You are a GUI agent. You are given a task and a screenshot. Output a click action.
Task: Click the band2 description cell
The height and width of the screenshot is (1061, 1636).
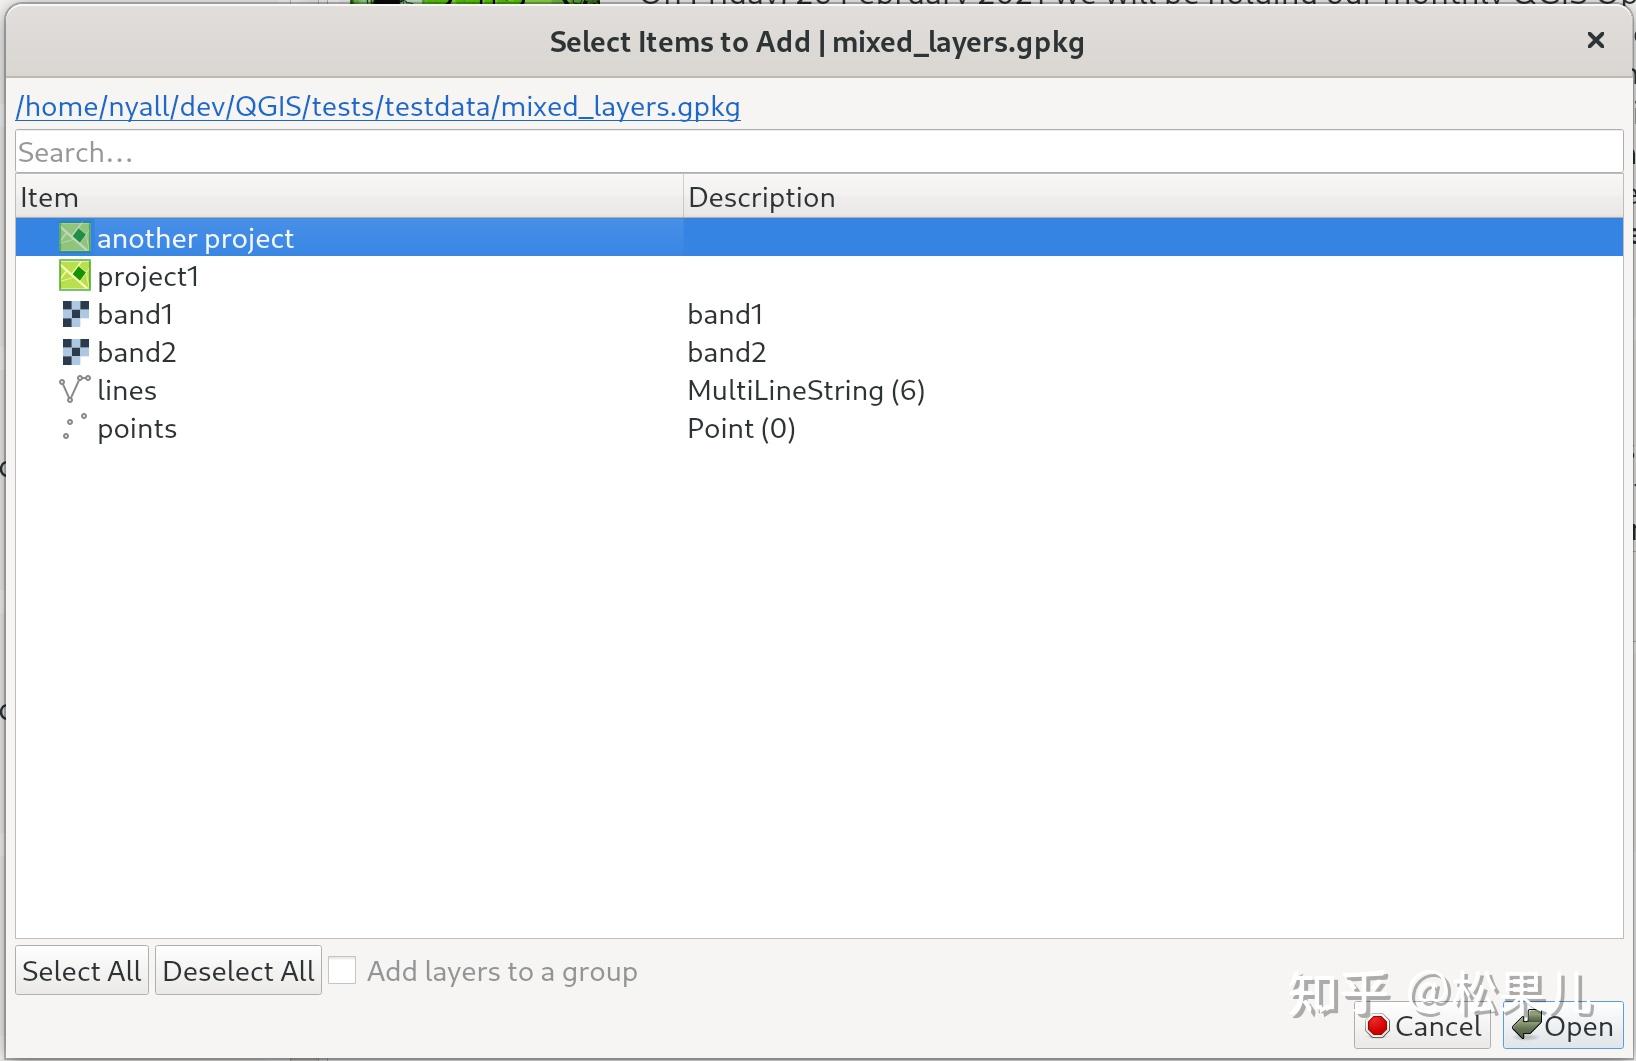click(726, 353)
